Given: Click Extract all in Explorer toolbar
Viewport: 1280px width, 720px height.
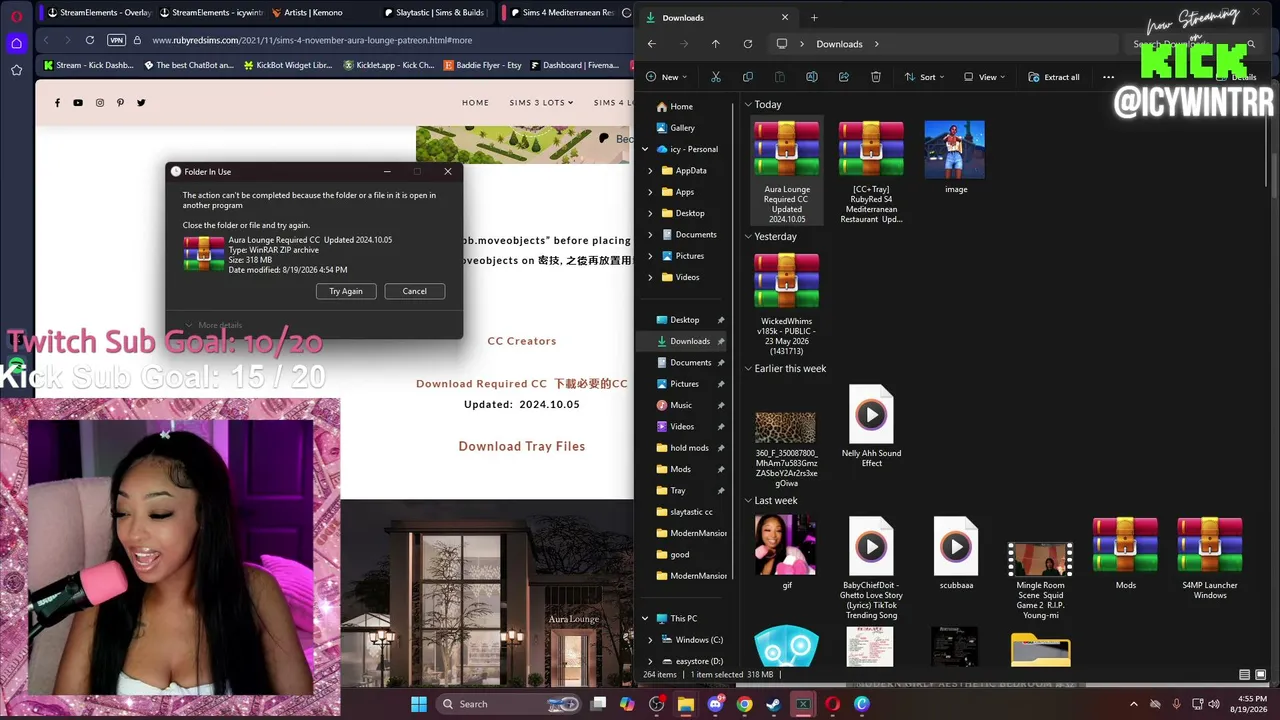Looking at the screenshot, I should pyautogui.click(x=1054, y=77).
